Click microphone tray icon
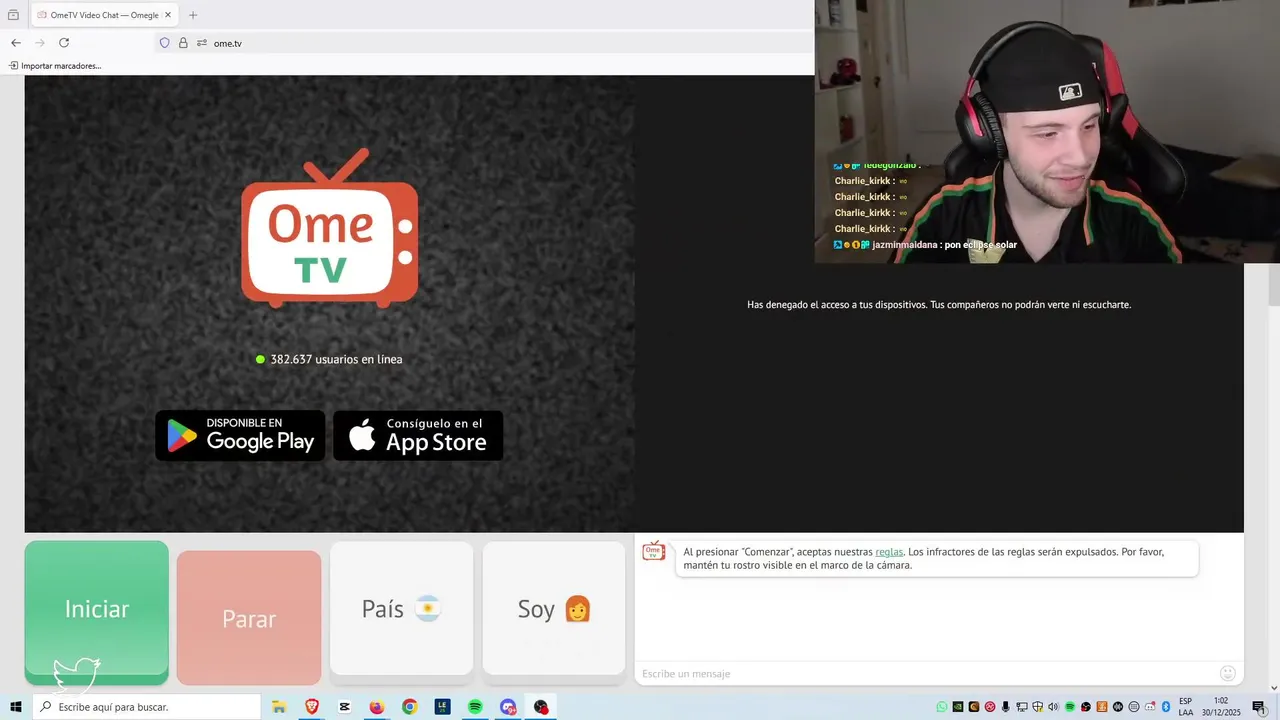 (1005, 707)
